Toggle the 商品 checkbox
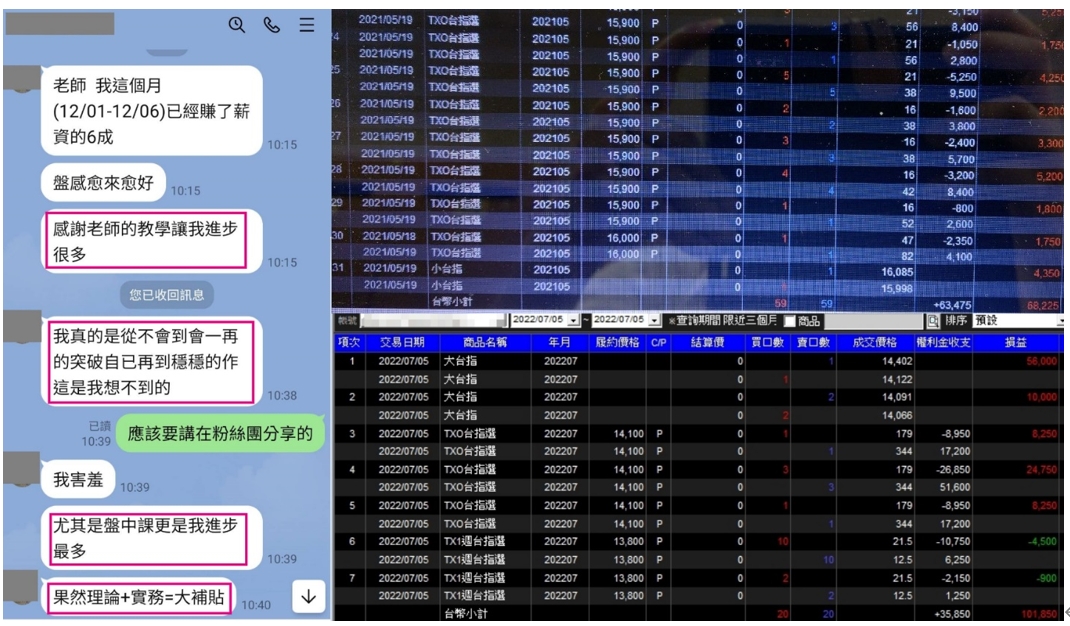Screen dimensions: 1070x626 point(790,321)
